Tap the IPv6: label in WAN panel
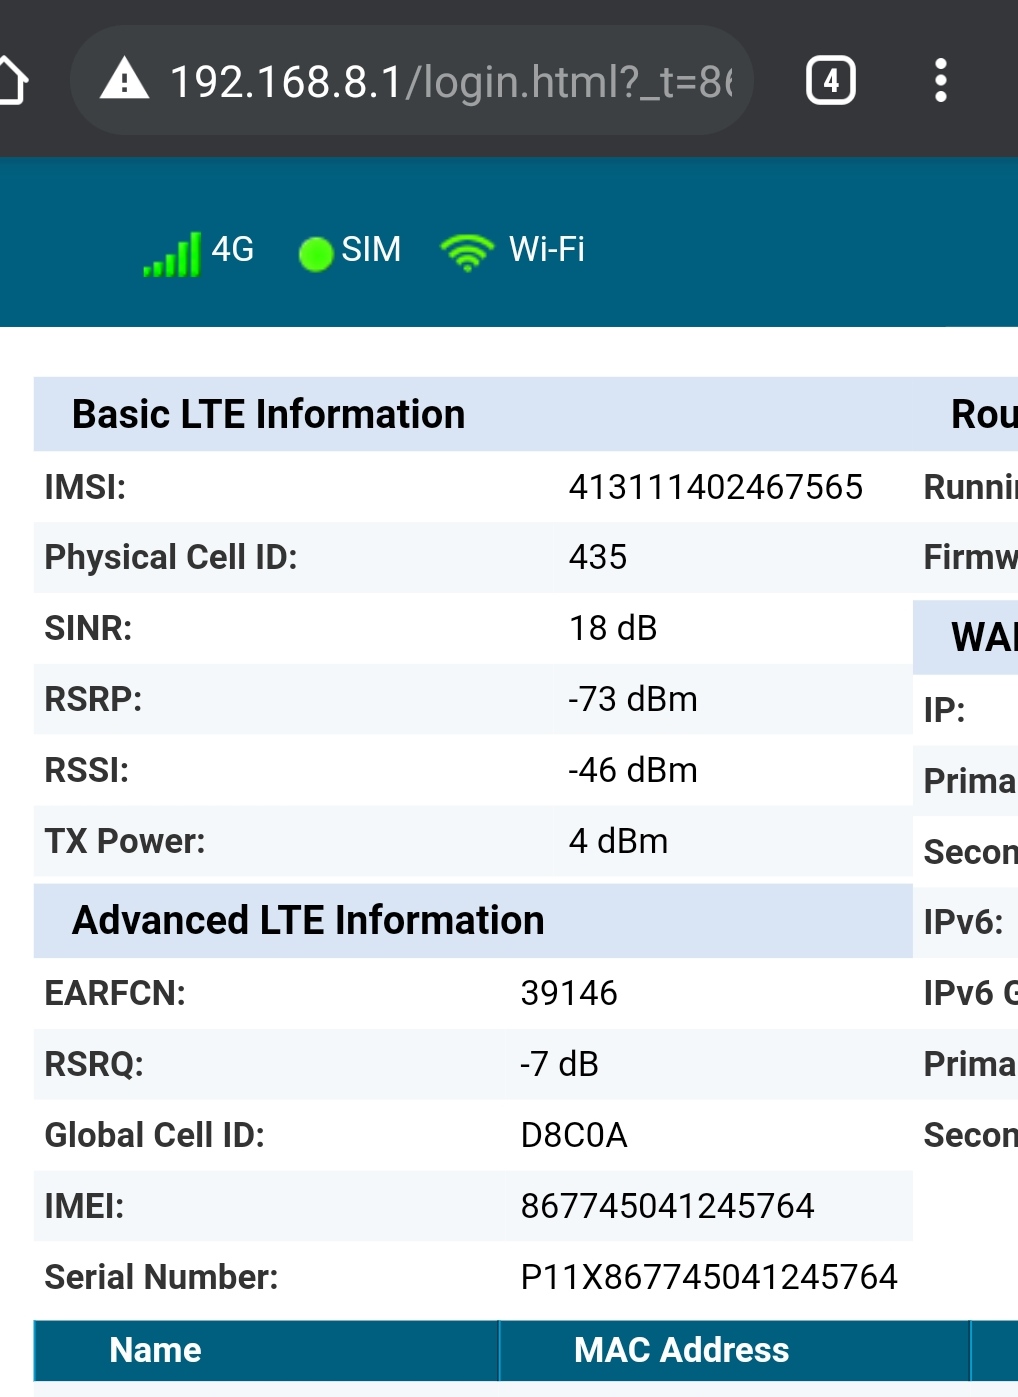Viewport: 1018px width, 1397px height. (963, 922)
